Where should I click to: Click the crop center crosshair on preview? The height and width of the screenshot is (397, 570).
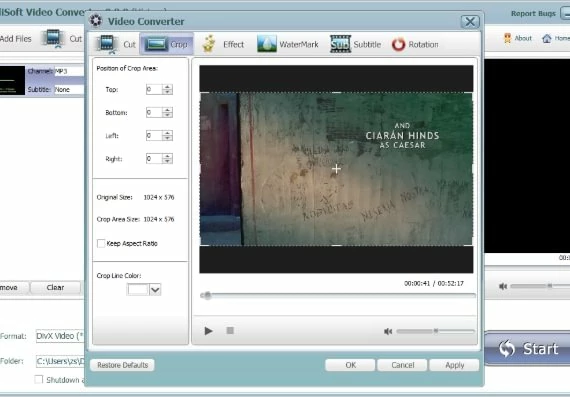(x=336, y=169)
